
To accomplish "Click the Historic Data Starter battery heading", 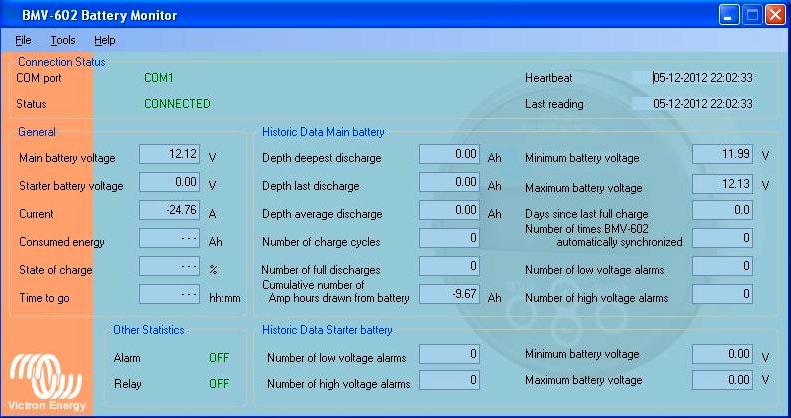I will (327, 330).
